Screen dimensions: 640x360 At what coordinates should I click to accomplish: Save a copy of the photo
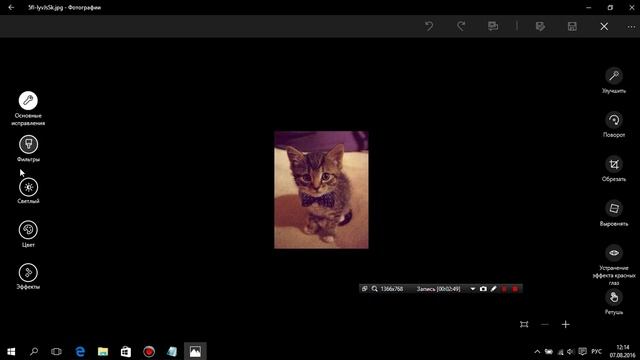[540, 27]
